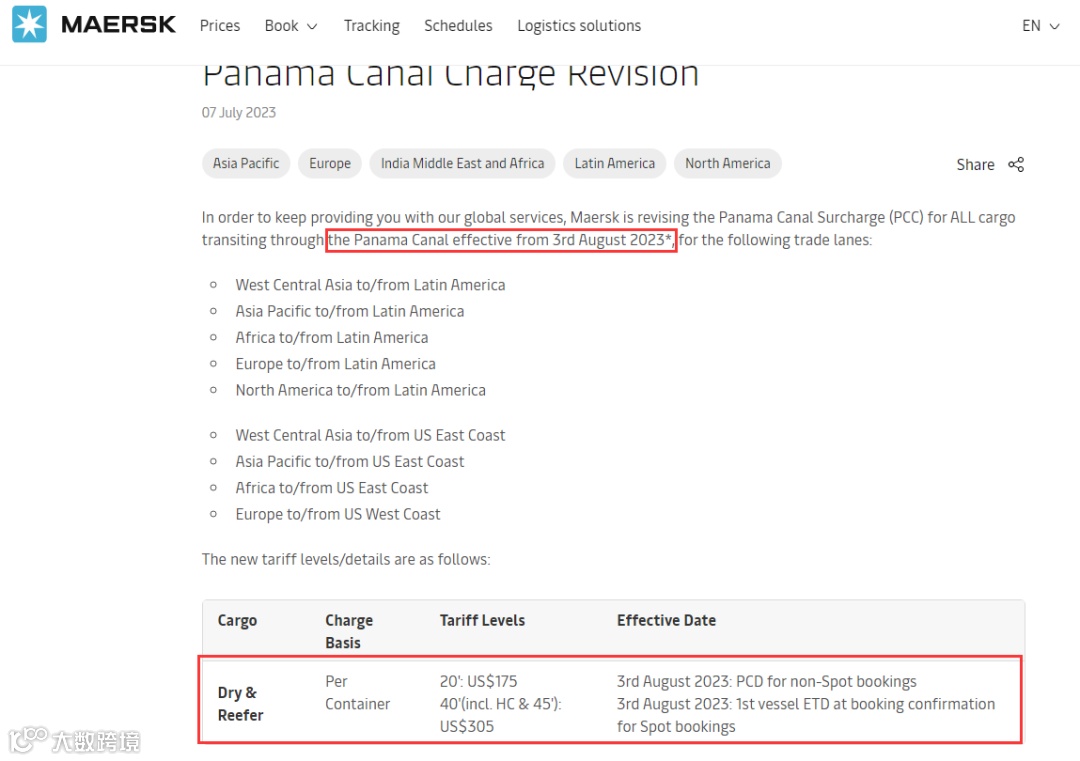Click the Tariff Levels column header
Image resolution: width=1080 pixels, height=761 pixels.
pyautogui.click(x=482, y=620)
